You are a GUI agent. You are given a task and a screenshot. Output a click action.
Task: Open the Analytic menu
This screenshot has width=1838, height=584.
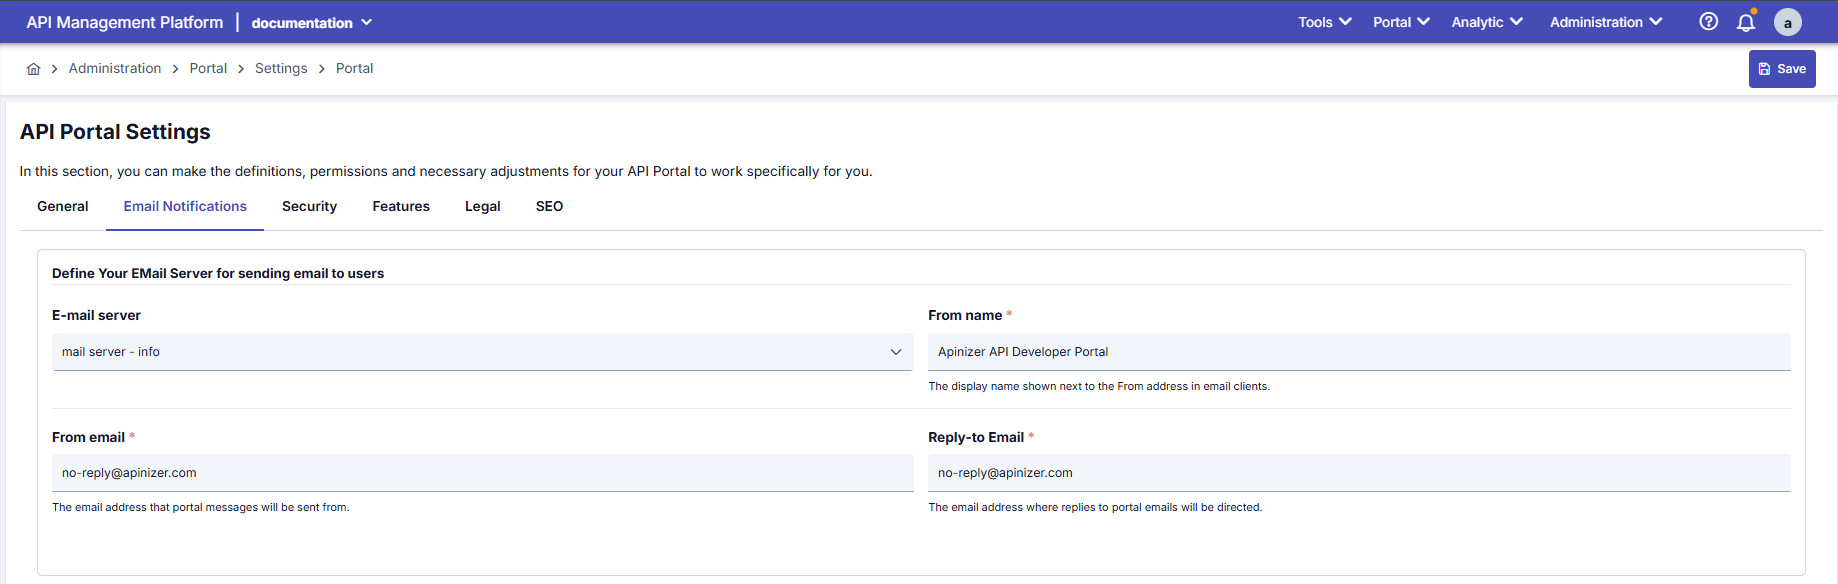pos(1486,22)
